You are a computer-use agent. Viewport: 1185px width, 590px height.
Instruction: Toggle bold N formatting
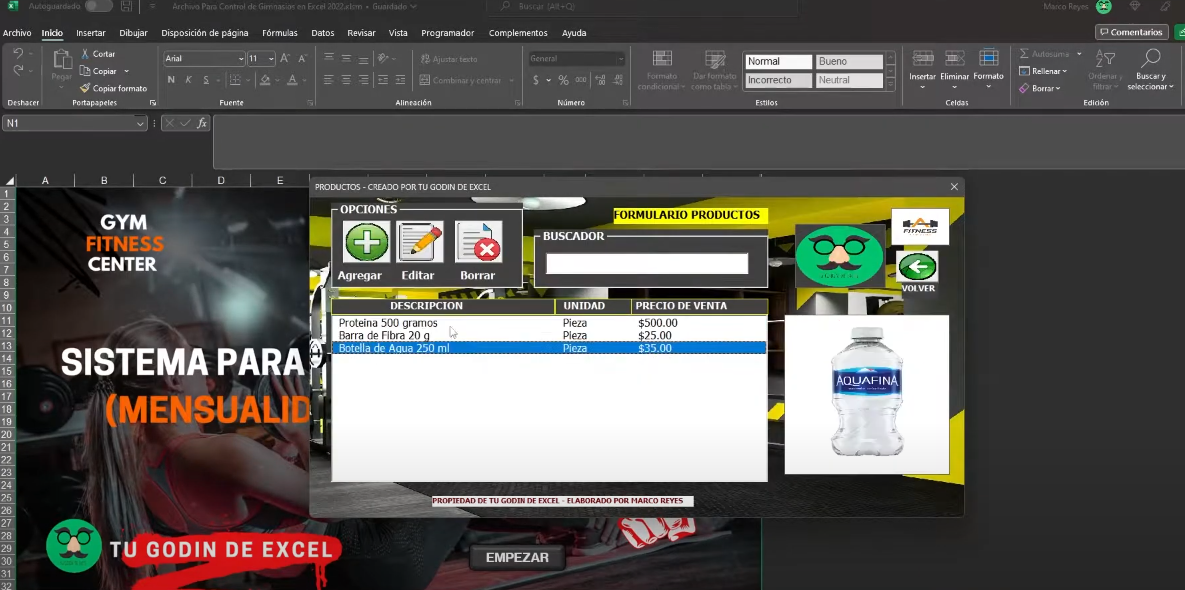(x=171, y=80)
